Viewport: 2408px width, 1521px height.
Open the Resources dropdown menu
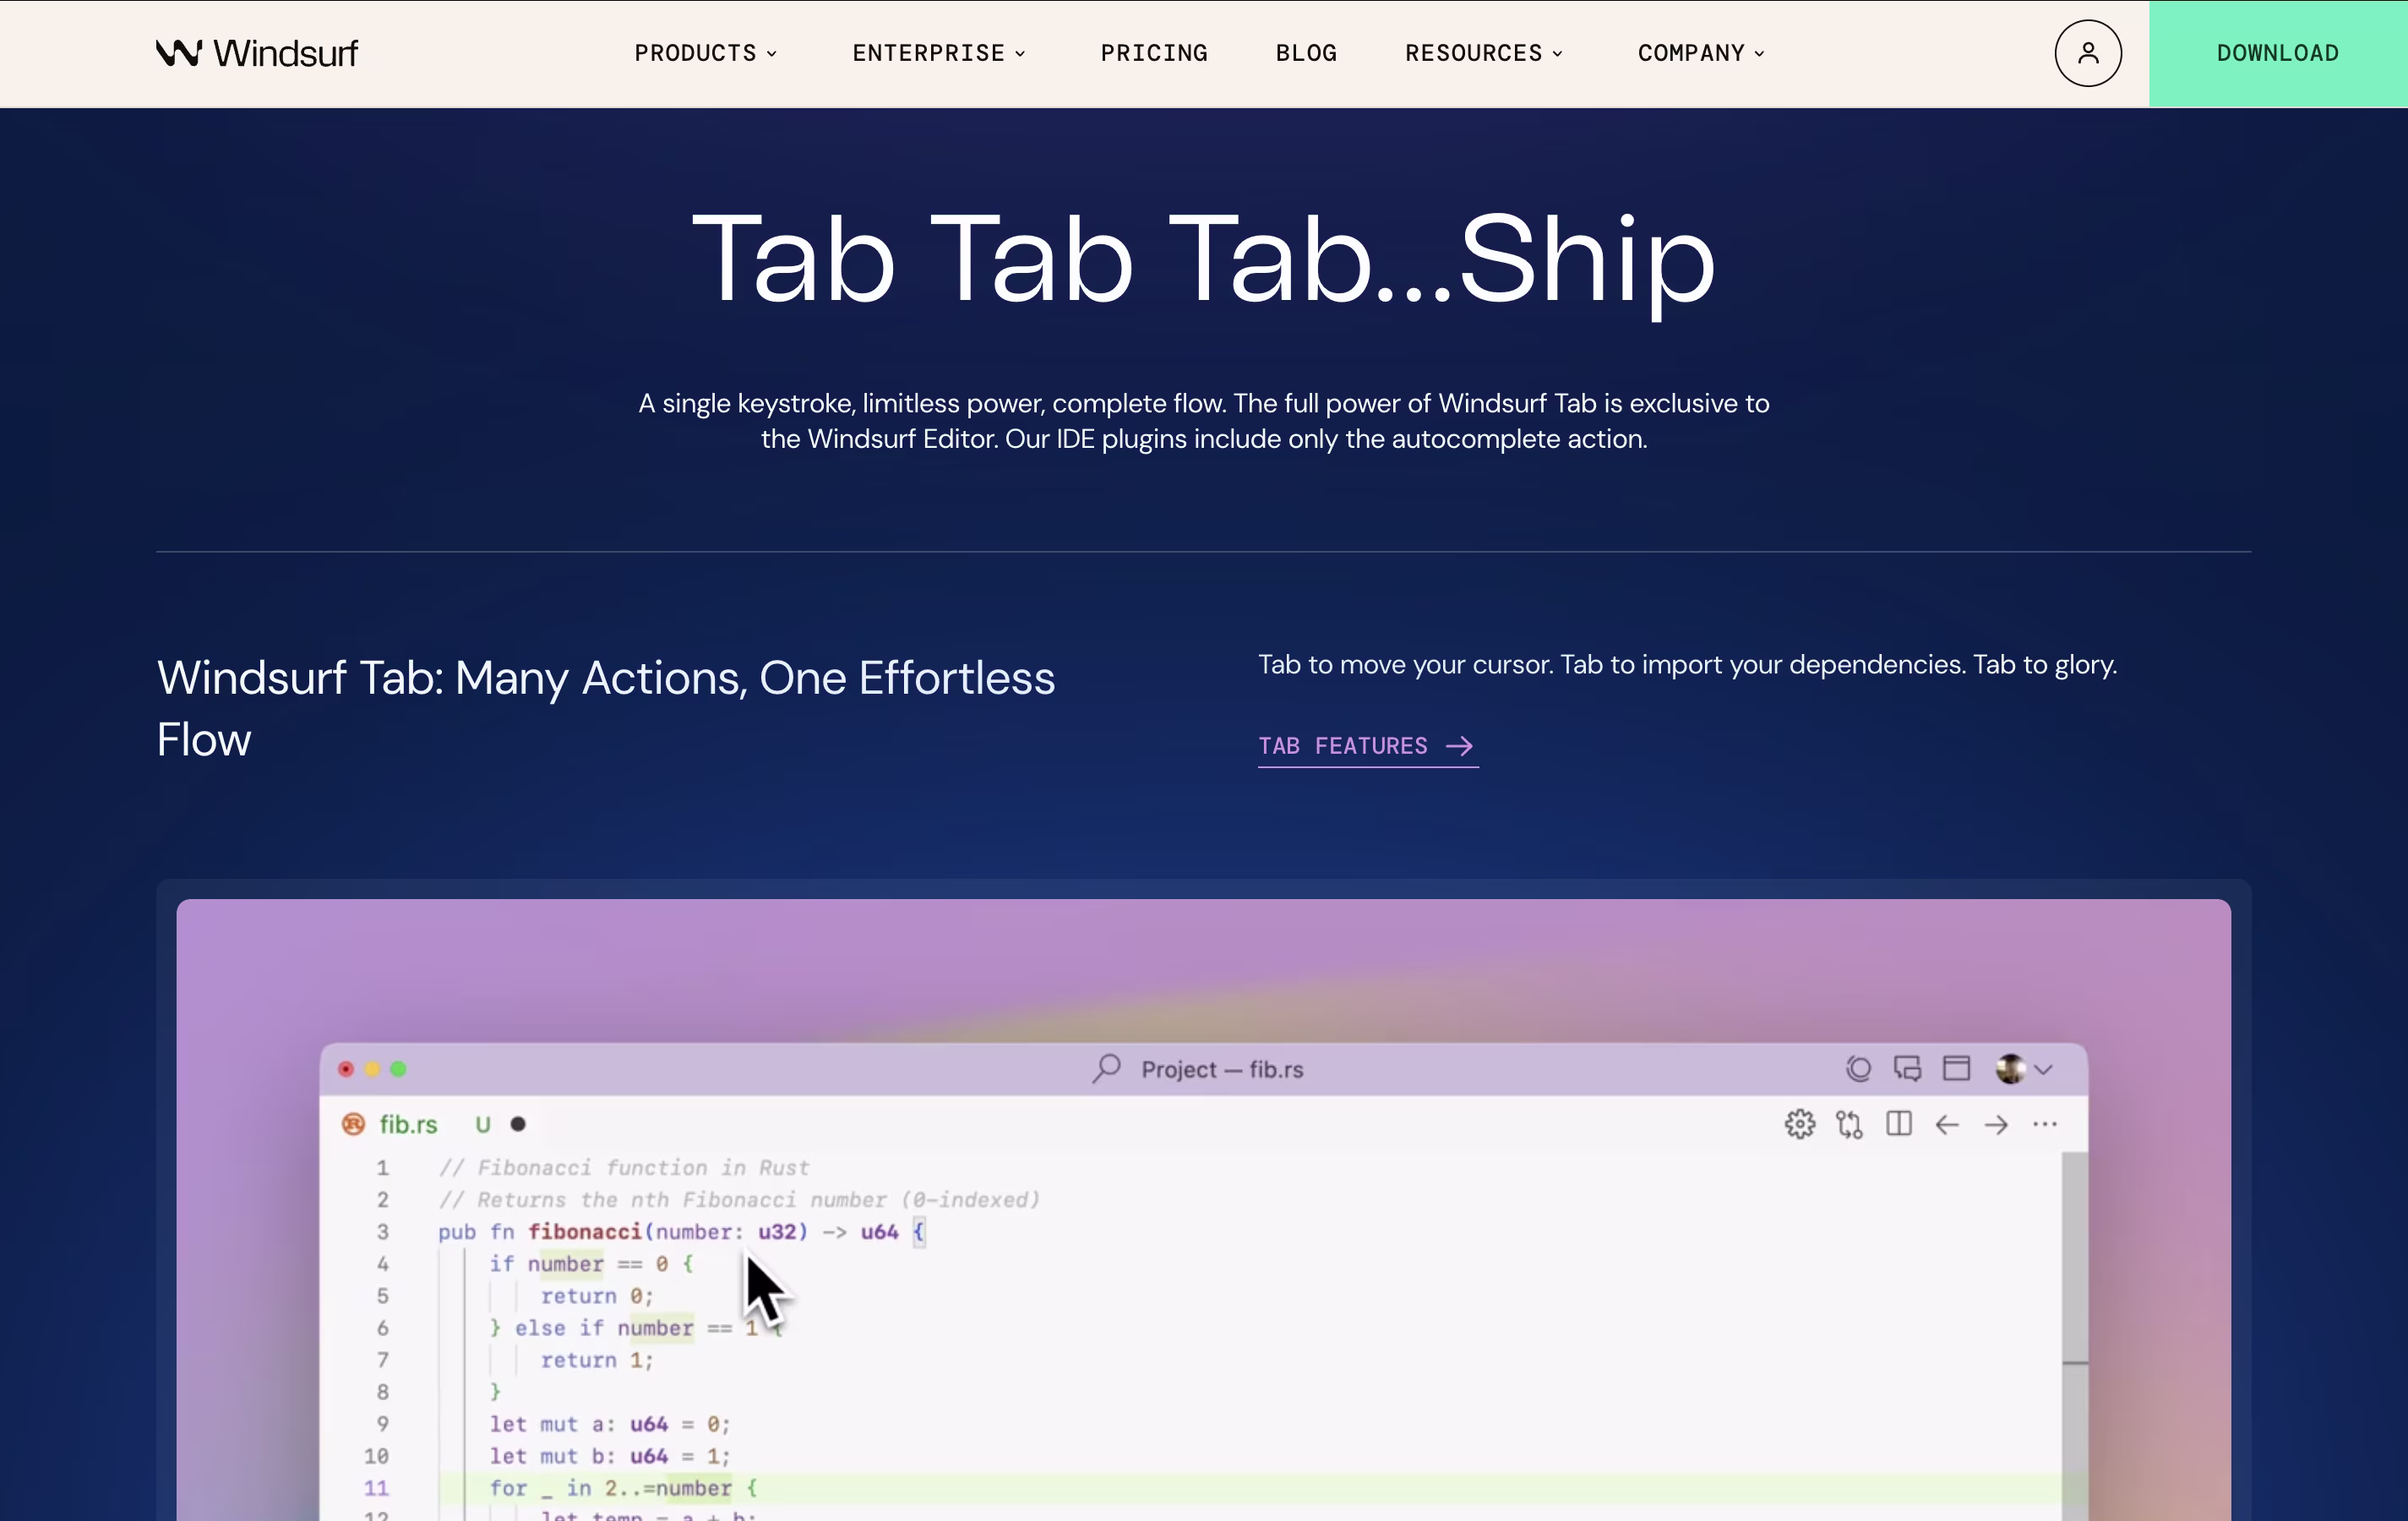point(1483,53)
